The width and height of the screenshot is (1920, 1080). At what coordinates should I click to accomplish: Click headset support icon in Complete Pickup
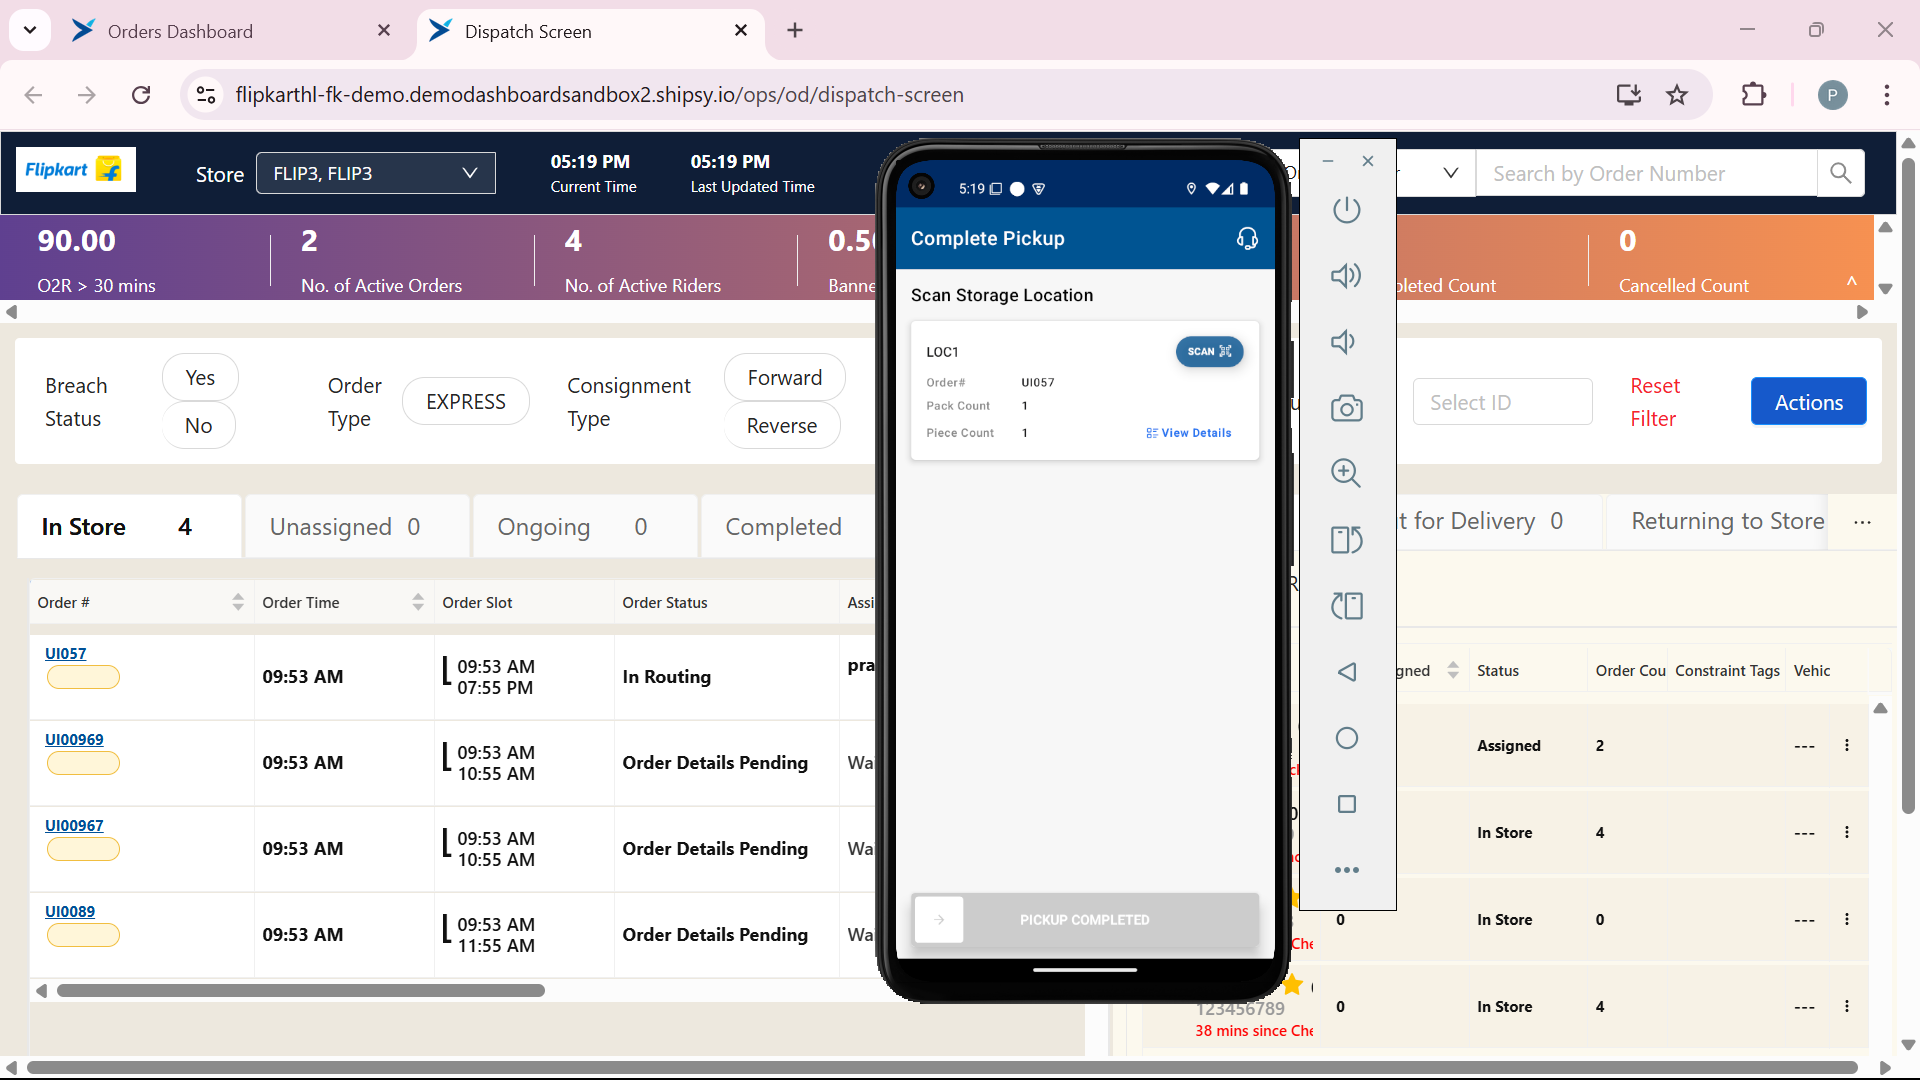(1247, 238)
